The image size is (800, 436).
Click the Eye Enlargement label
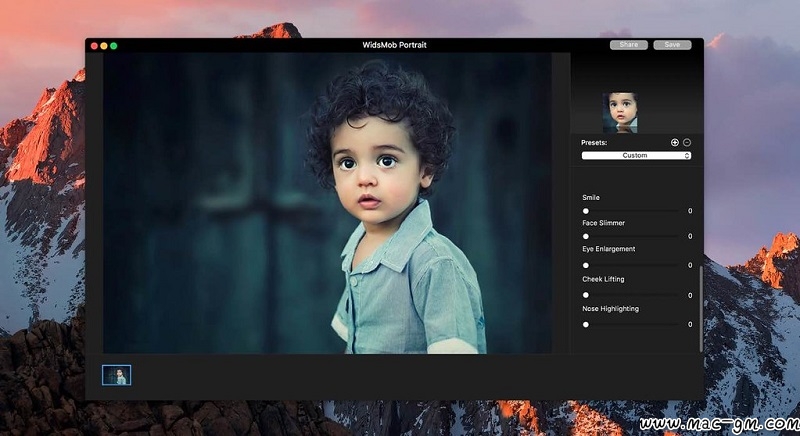click(609, 249)
